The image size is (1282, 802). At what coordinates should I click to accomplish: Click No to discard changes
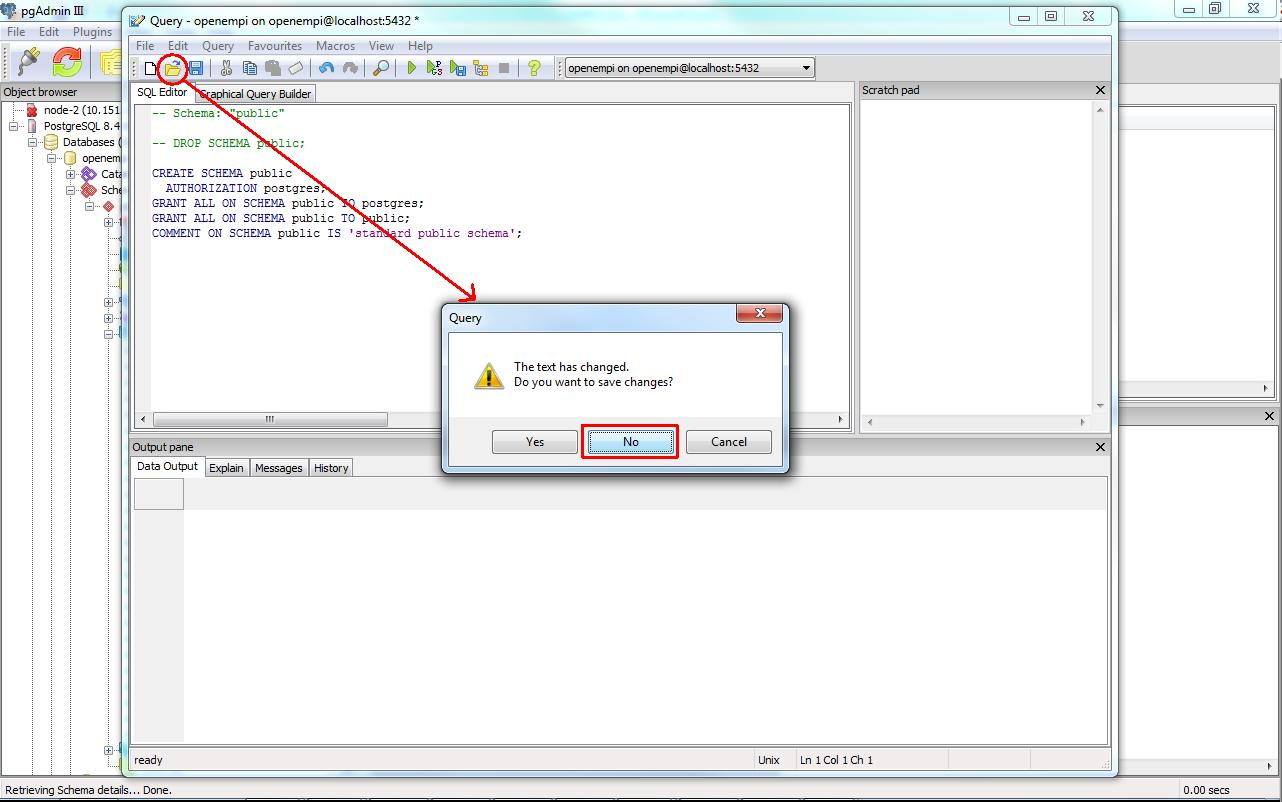[x=630, y=442]
